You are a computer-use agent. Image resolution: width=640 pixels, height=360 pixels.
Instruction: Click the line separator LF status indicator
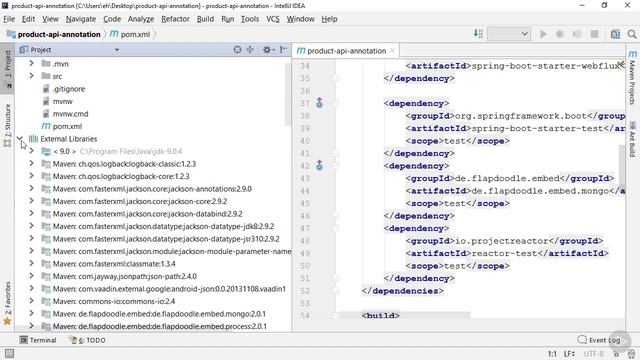pos(569,353)
